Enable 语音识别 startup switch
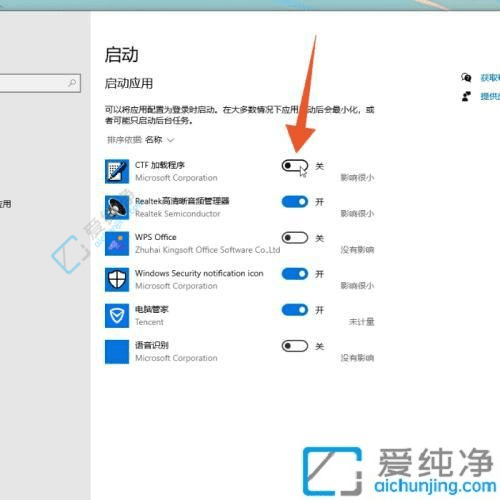500x500 pixels. click(295, 346)
